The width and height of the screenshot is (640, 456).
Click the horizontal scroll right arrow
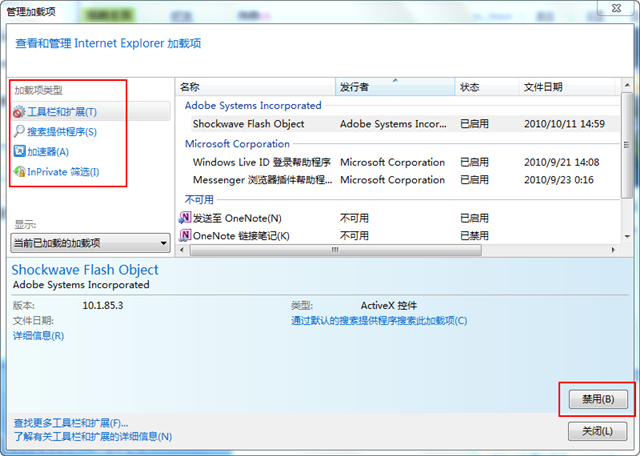click(x=613, y=250)
